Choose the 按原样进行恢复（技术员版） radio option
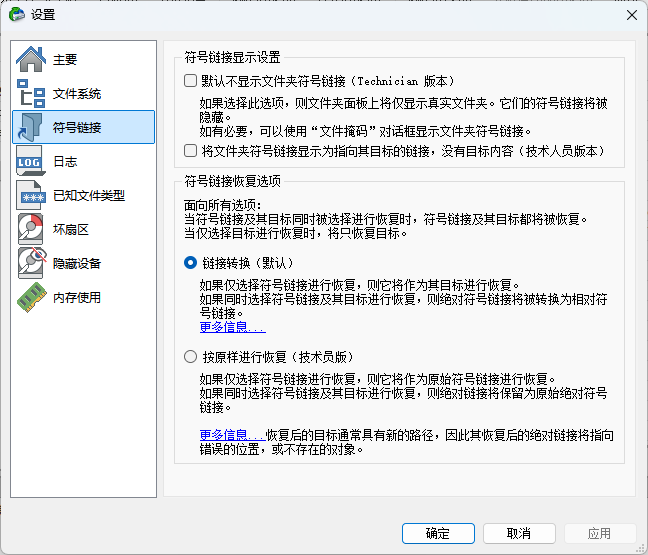The width and height of the screenshot is (648, 555). [190, 357]
